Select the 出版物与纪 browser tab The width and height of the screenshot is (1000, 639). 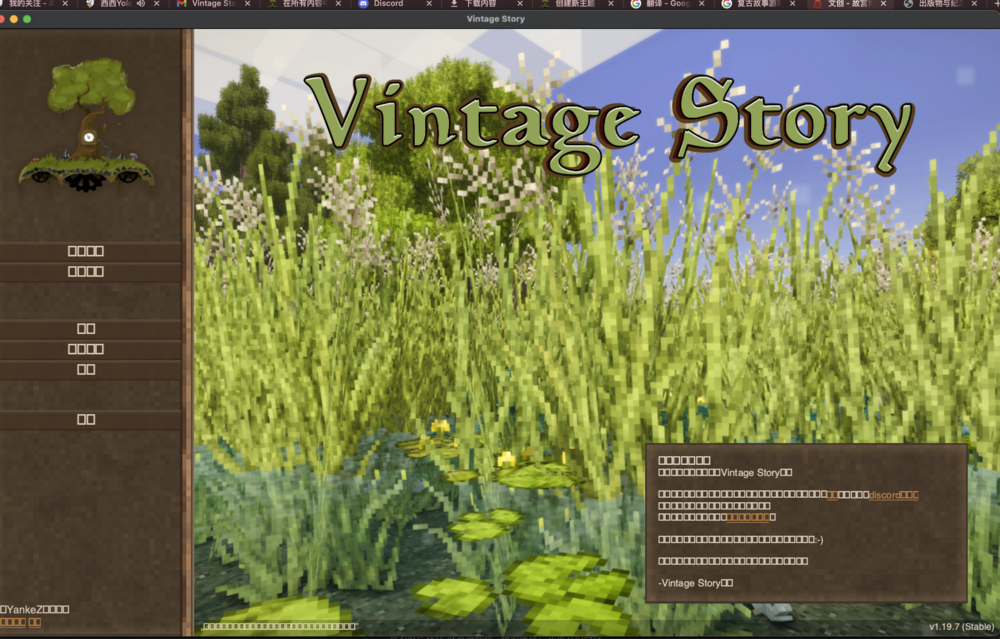click(x=945, y=4)
